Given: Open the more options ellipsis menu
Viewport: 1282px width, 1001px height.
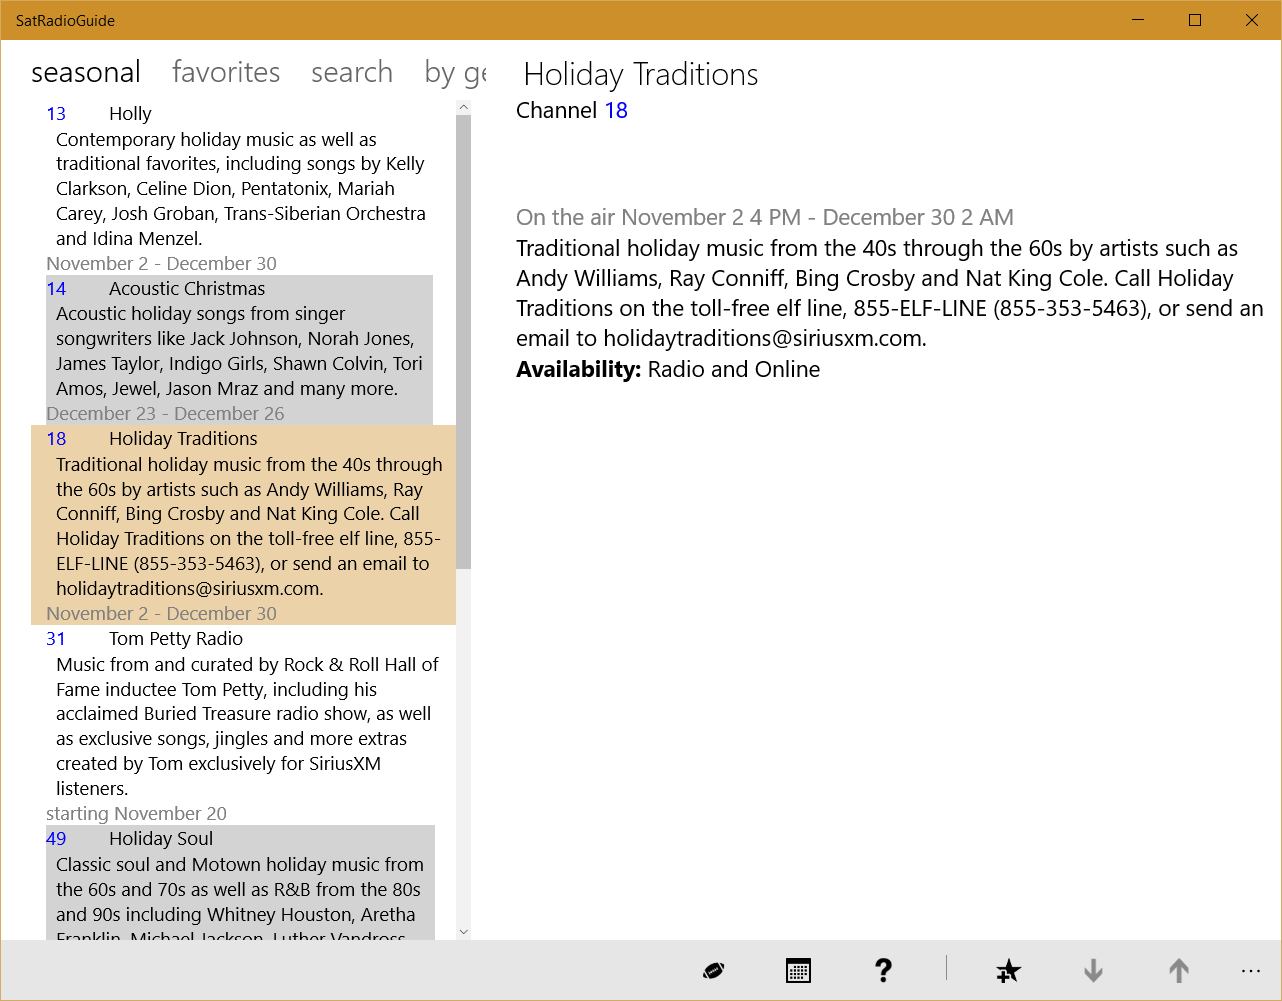Looking at the screenshot, I should coord(1250,970).
